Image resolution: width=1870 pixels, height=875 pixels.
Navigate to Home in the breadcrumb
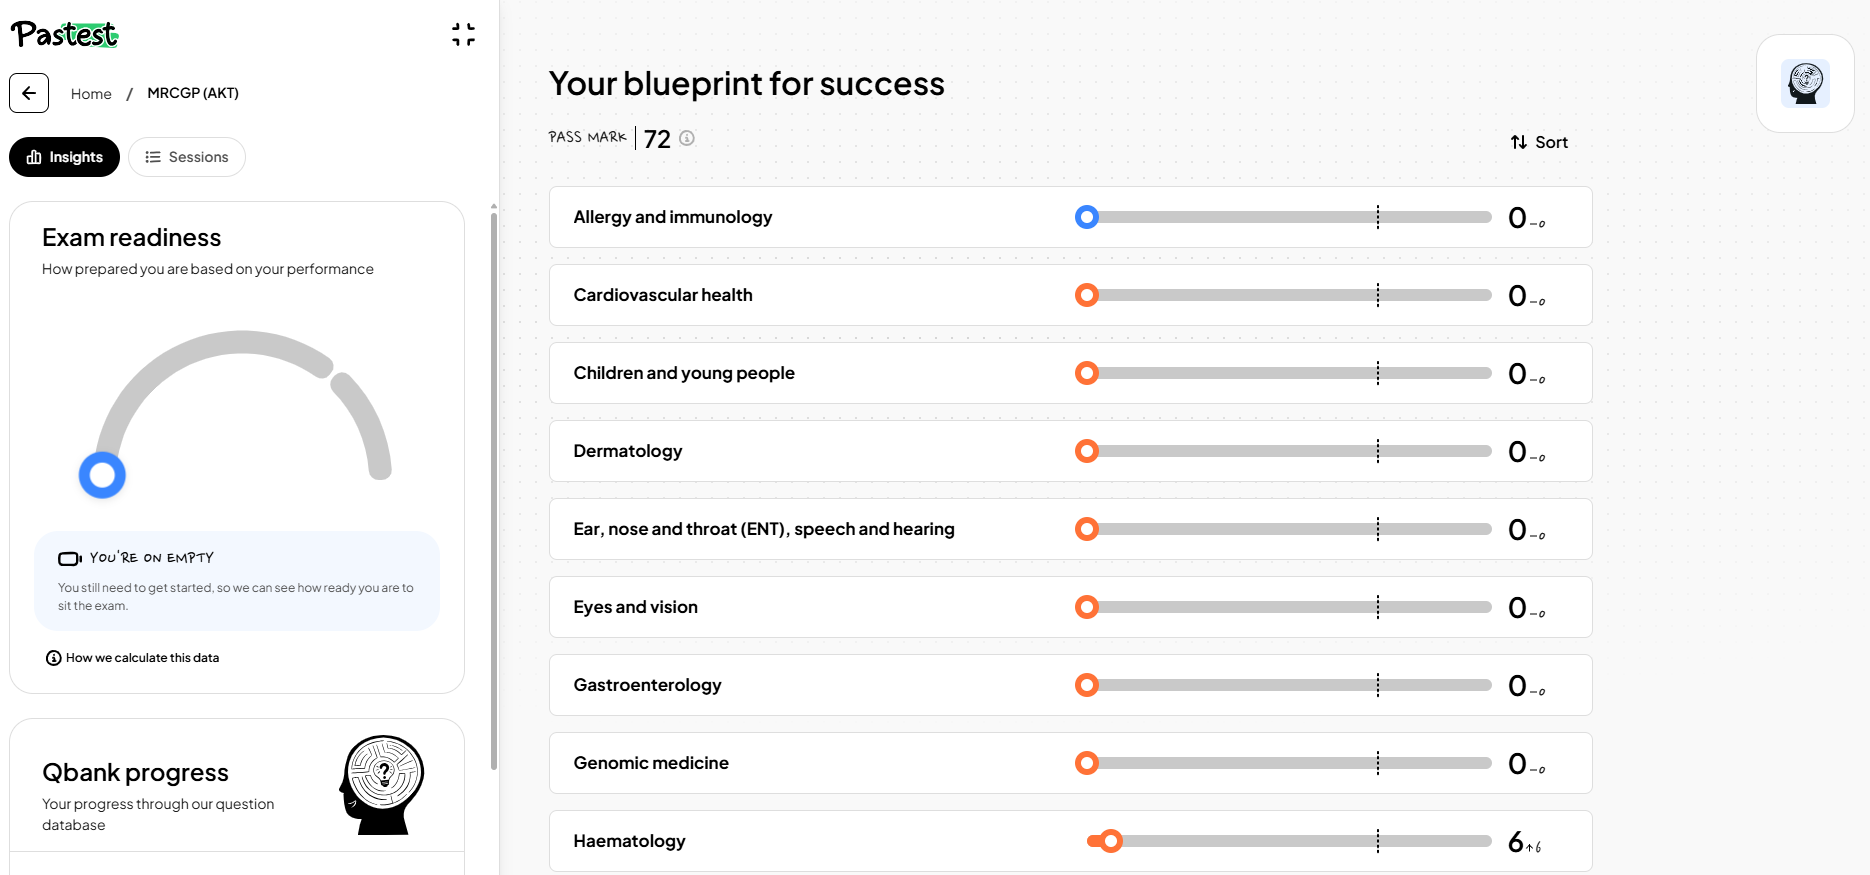91,94
